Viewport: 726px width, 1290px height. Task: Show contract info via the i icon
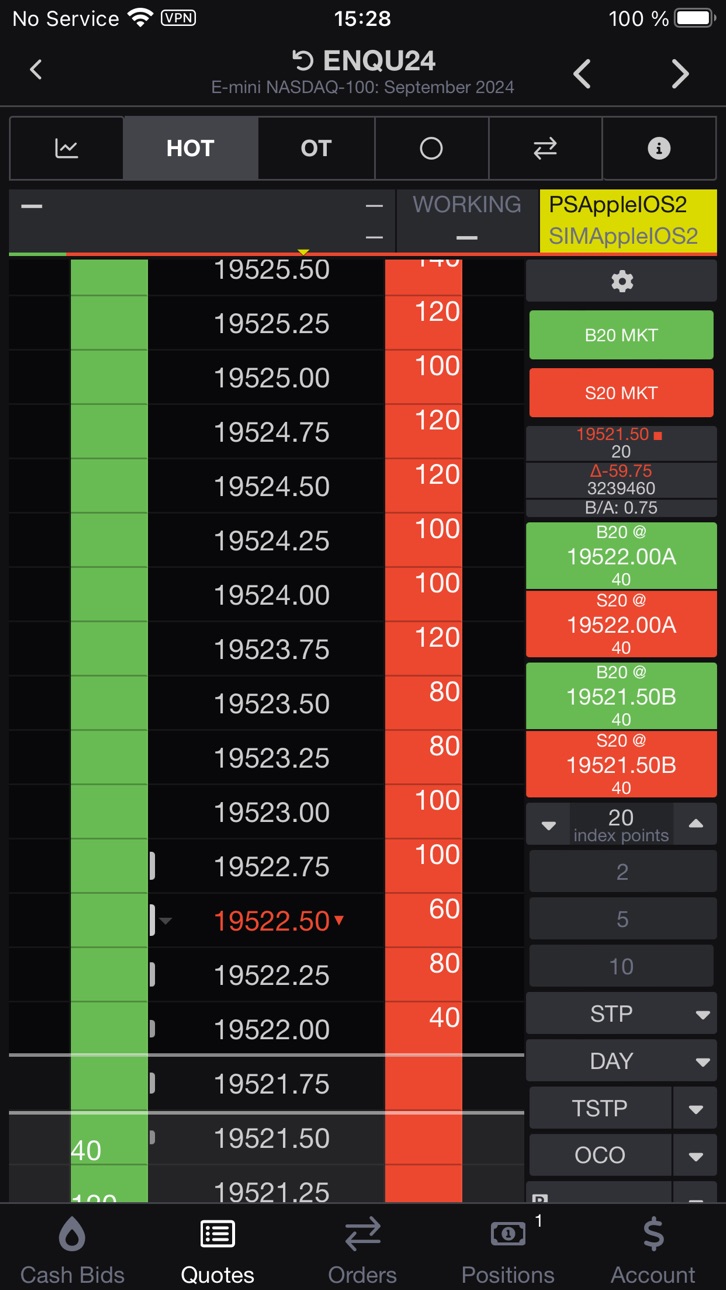pos(659,148)
